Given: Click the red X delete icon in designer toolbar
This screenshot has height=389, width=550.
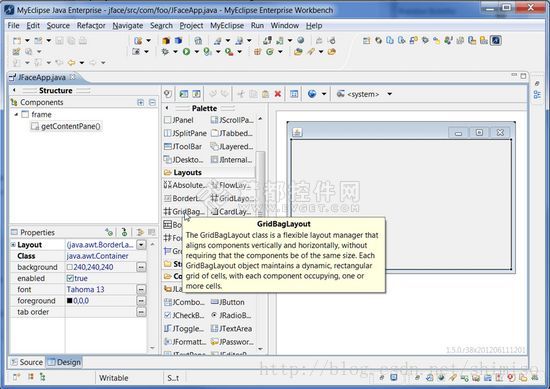Looking at the screenshot, I should (x=278, y=94).
